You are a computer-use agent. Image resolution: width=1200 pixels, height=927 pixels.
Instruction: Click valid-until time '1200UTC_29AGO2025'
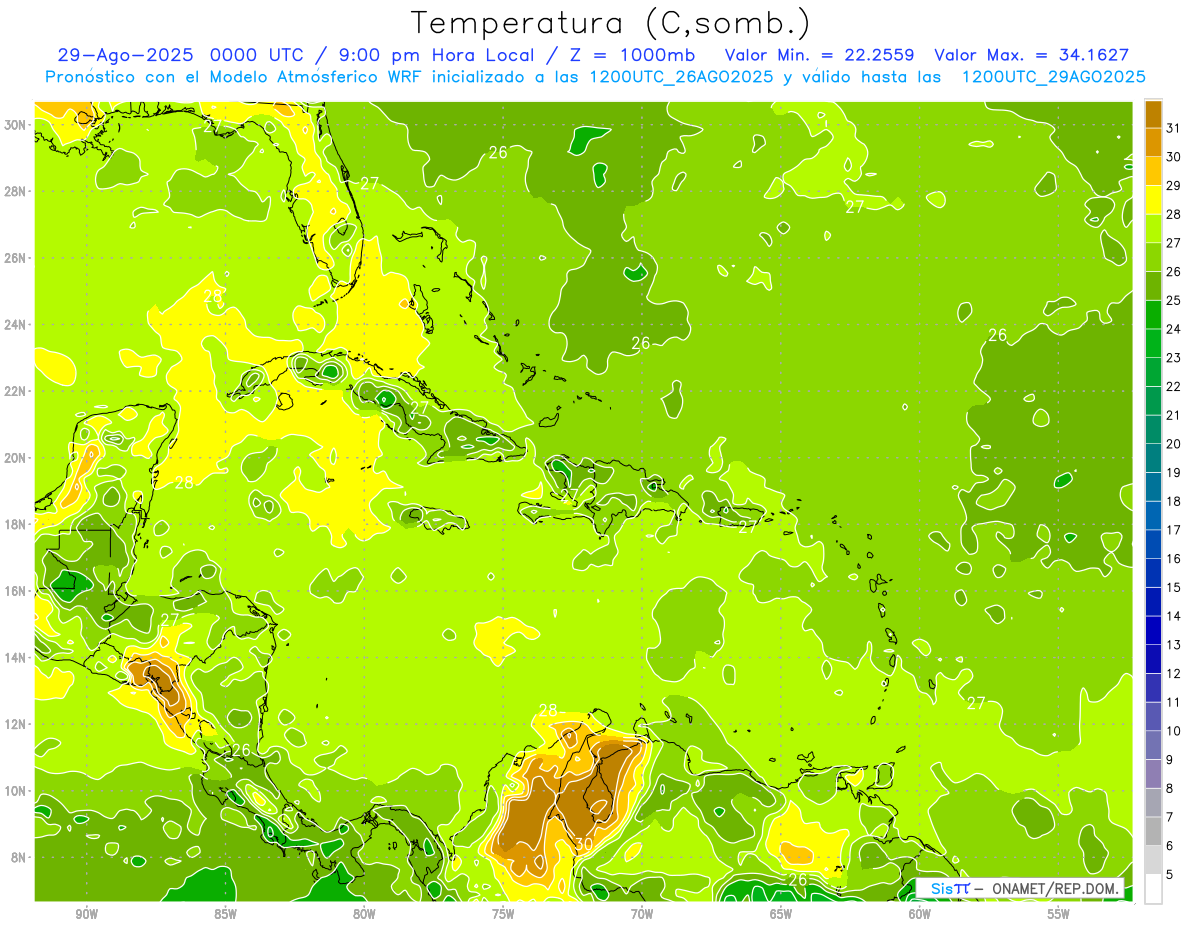pos(1053,77)
